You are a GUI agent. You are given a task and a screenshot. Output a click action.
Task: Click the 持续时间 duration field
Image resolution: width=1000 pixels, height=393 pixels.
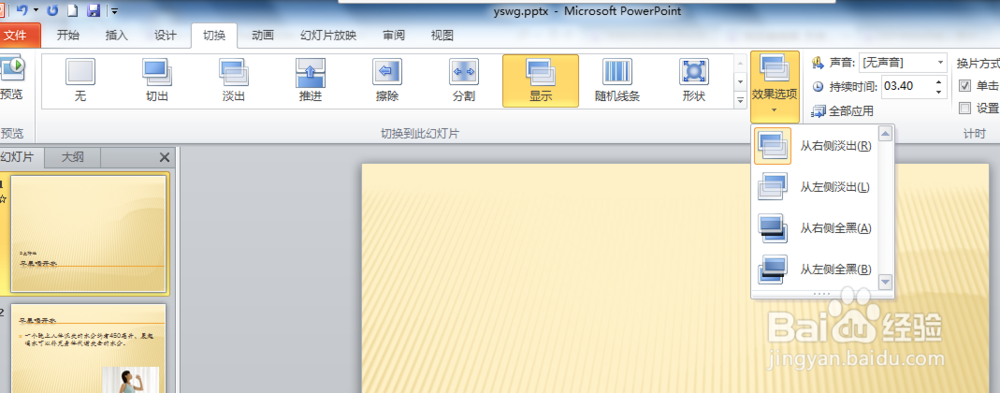tap(908, 86)
